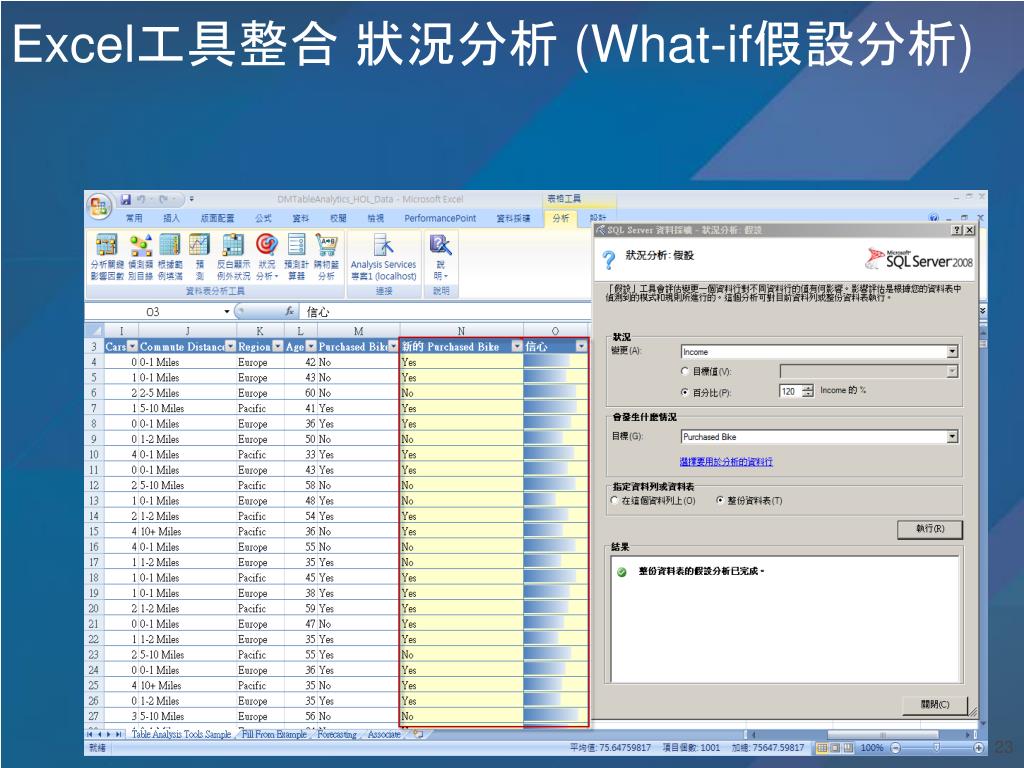Click the green completed checkmark result icon
The image size is (1024, 768).
click(622, 572)
